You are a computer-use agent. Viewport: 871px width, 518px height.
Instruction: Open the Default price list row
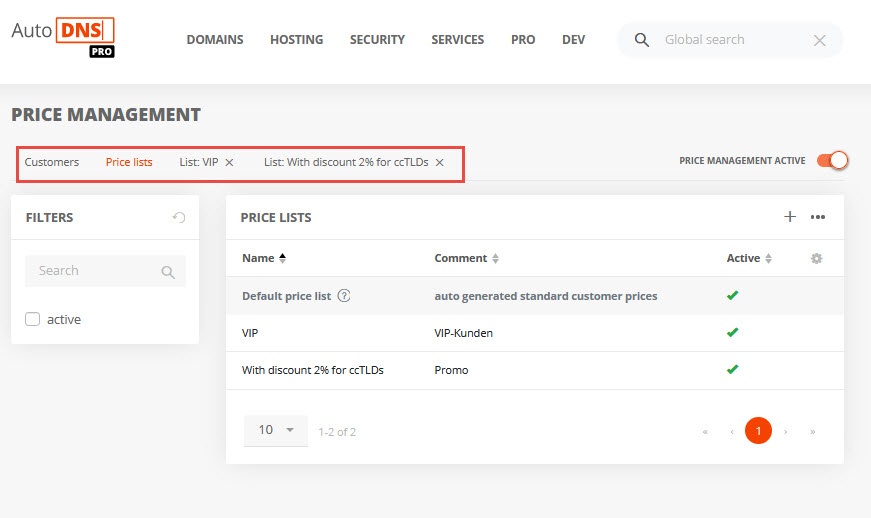[x=535, y=296]
